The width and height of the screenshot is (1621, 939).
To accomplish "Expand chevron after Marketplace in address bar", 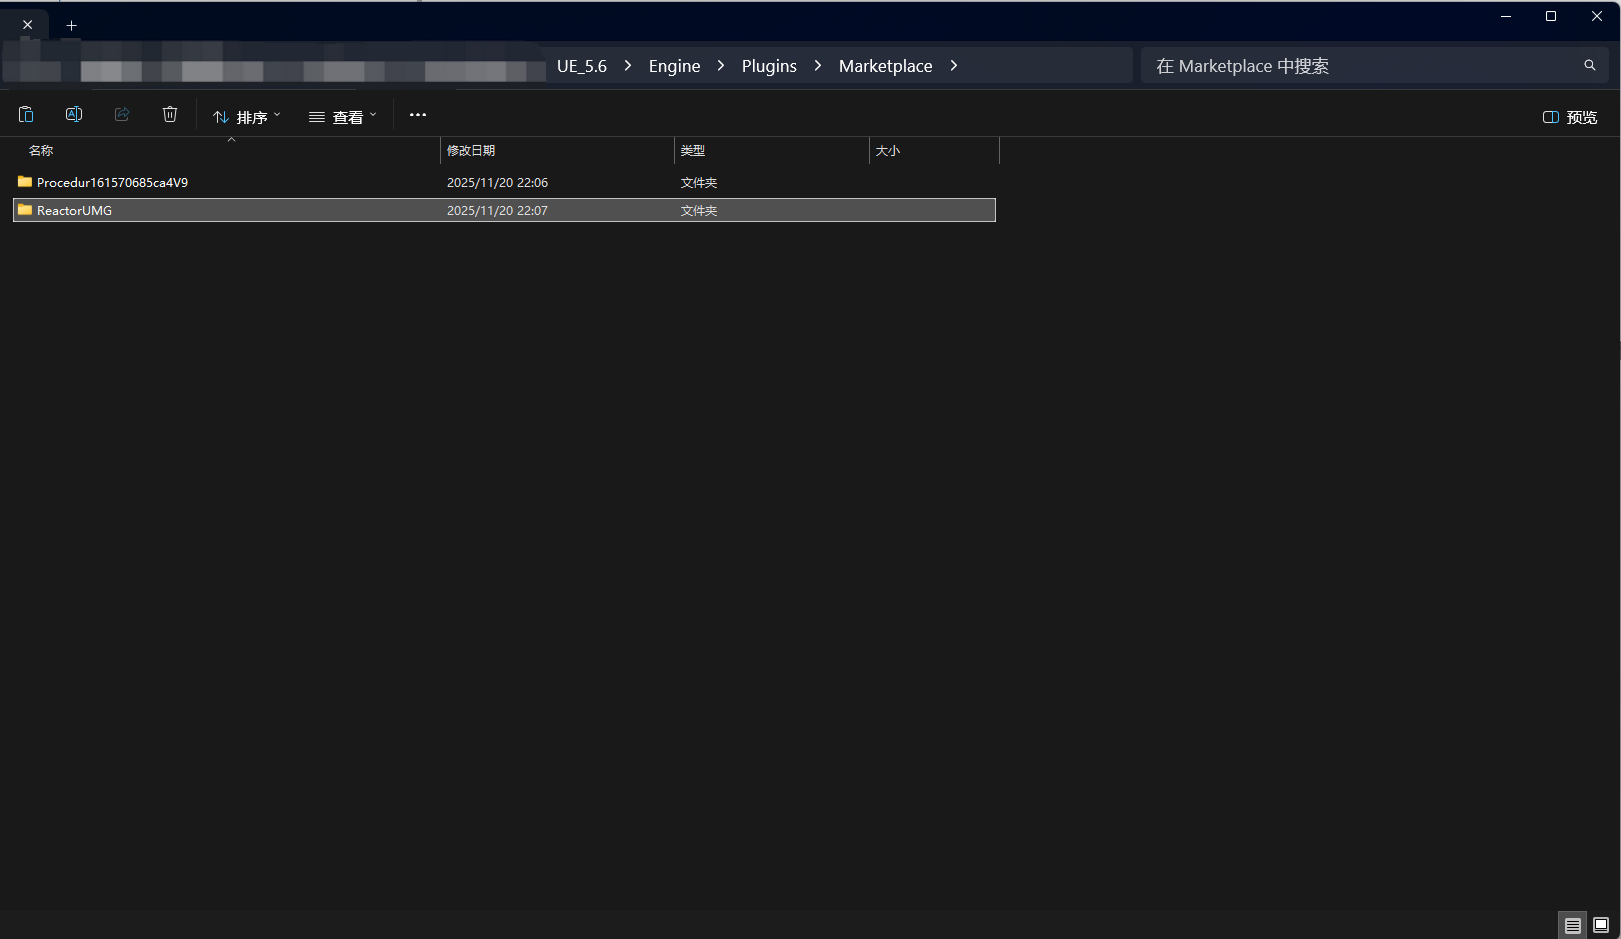I will (954, 66).
